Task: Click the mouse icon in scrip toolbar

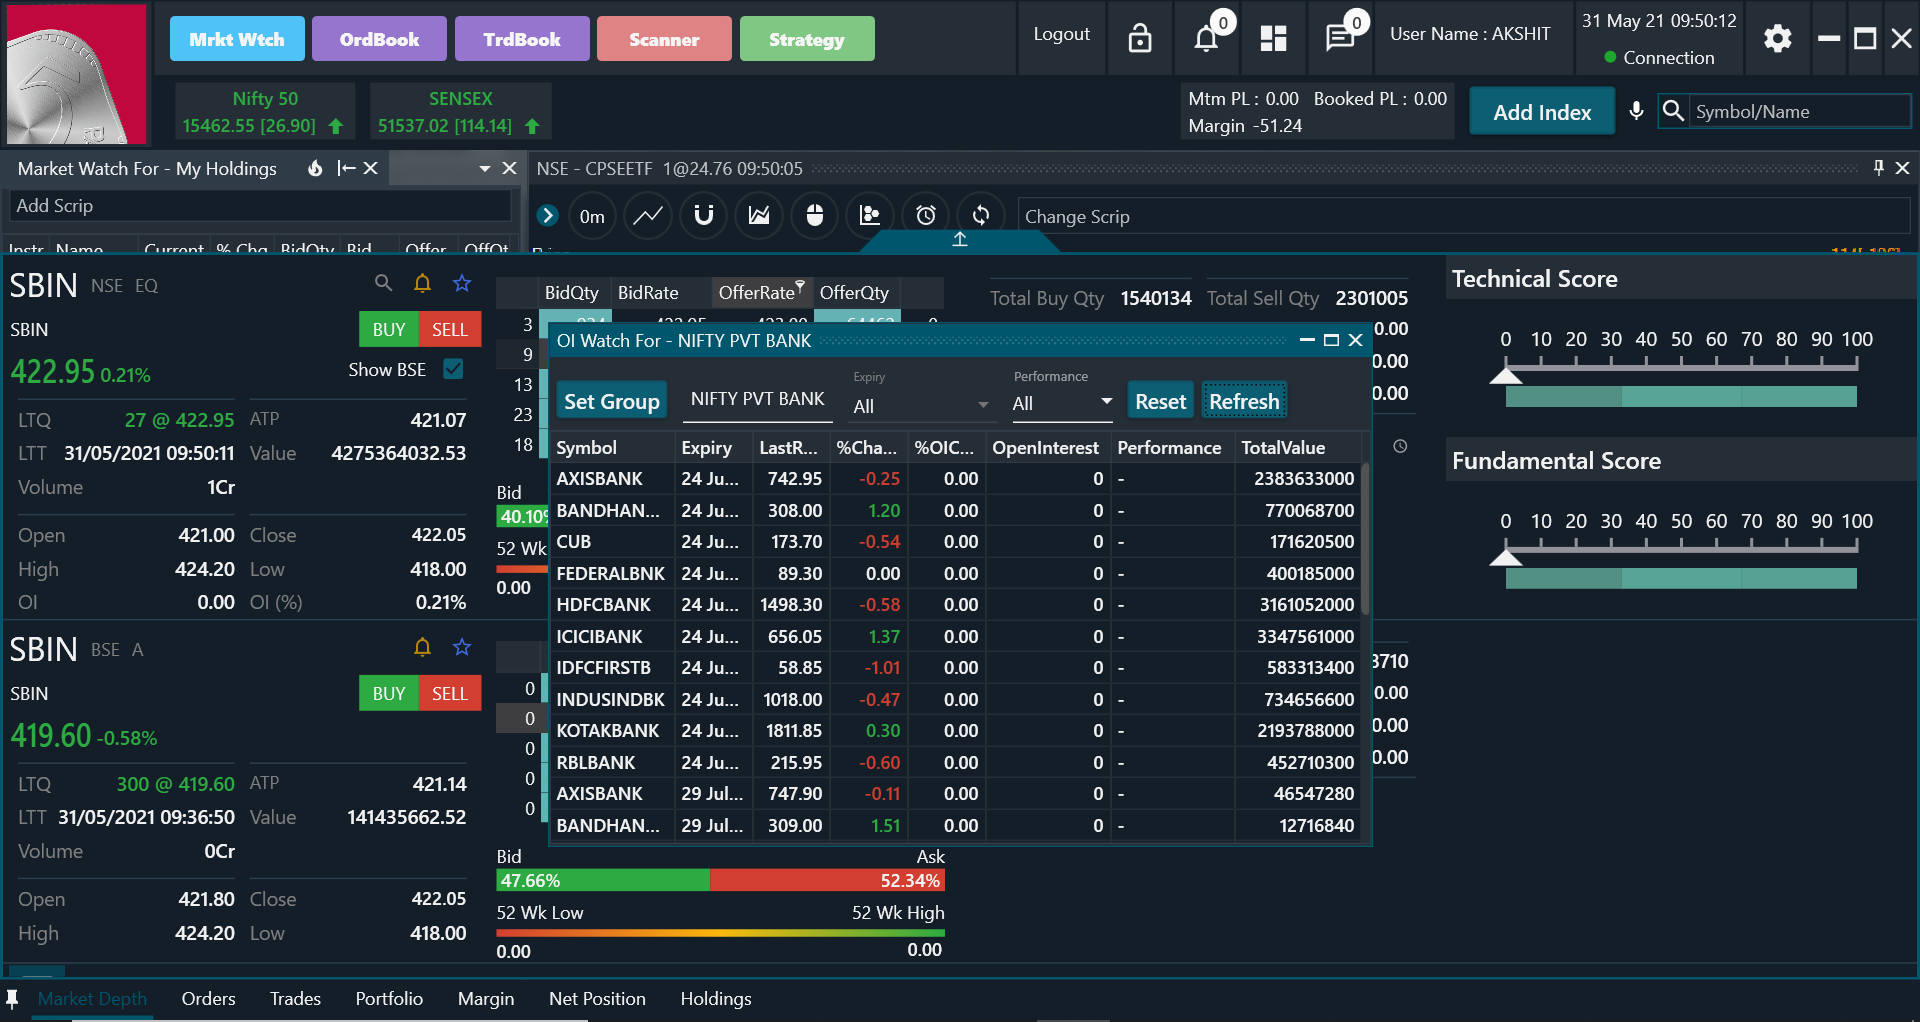Action: [x=815, y=215]
